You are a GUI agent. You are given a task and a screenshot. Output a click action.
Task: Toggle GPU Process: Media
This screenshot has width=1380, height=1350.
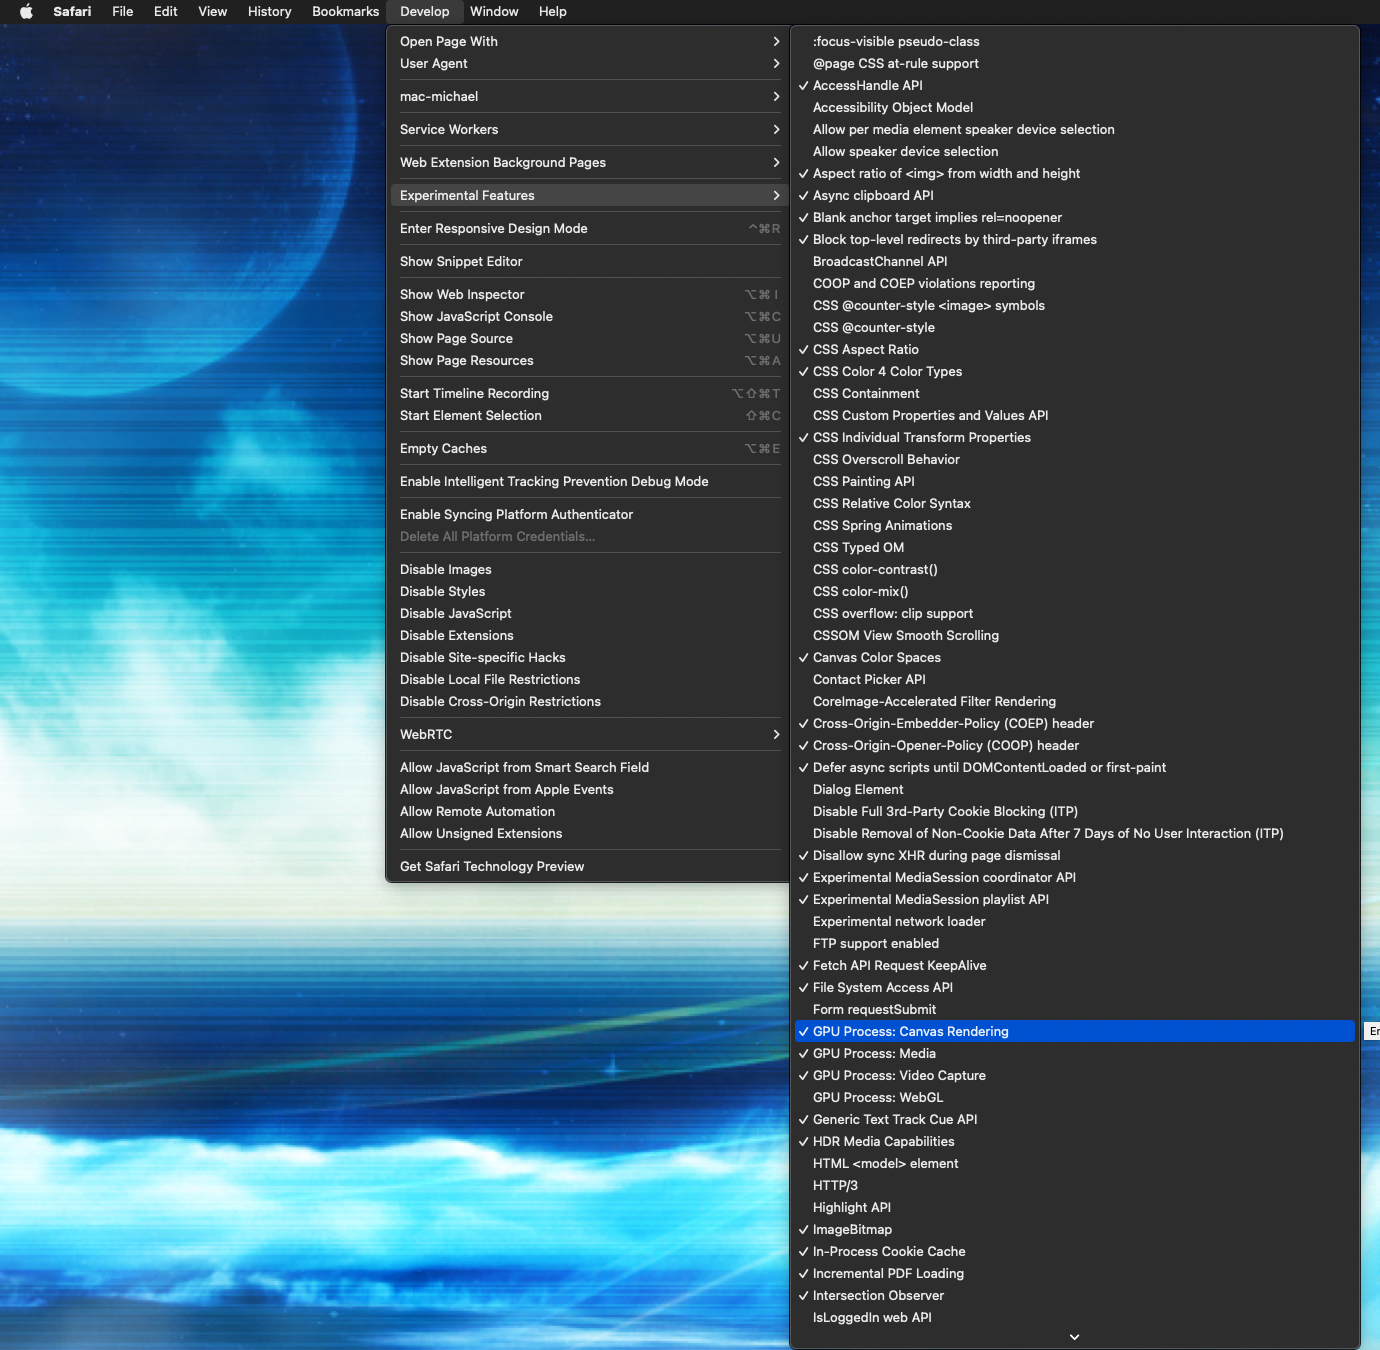pyautogui.click(x=1075, y=1053)
